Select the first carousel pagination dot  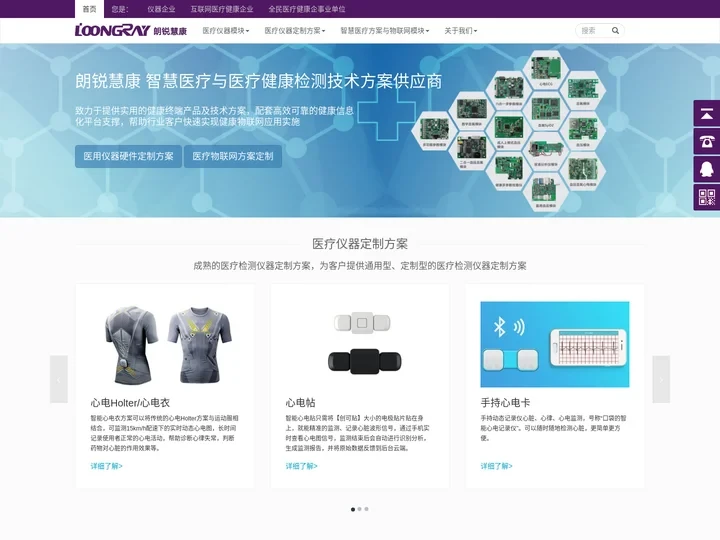pyautogui.click(x=353, y=509)
